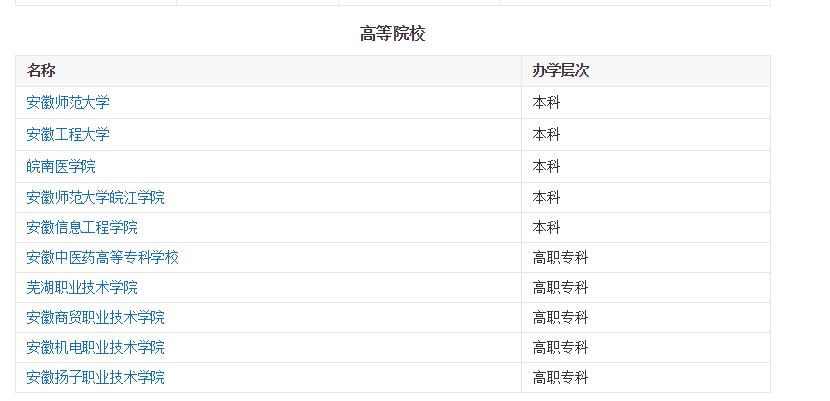Image resolution: width=830 pixels, height=401 pixels.
Task: Open the 皖南医学院 page link
Action: tap(61, 166)
